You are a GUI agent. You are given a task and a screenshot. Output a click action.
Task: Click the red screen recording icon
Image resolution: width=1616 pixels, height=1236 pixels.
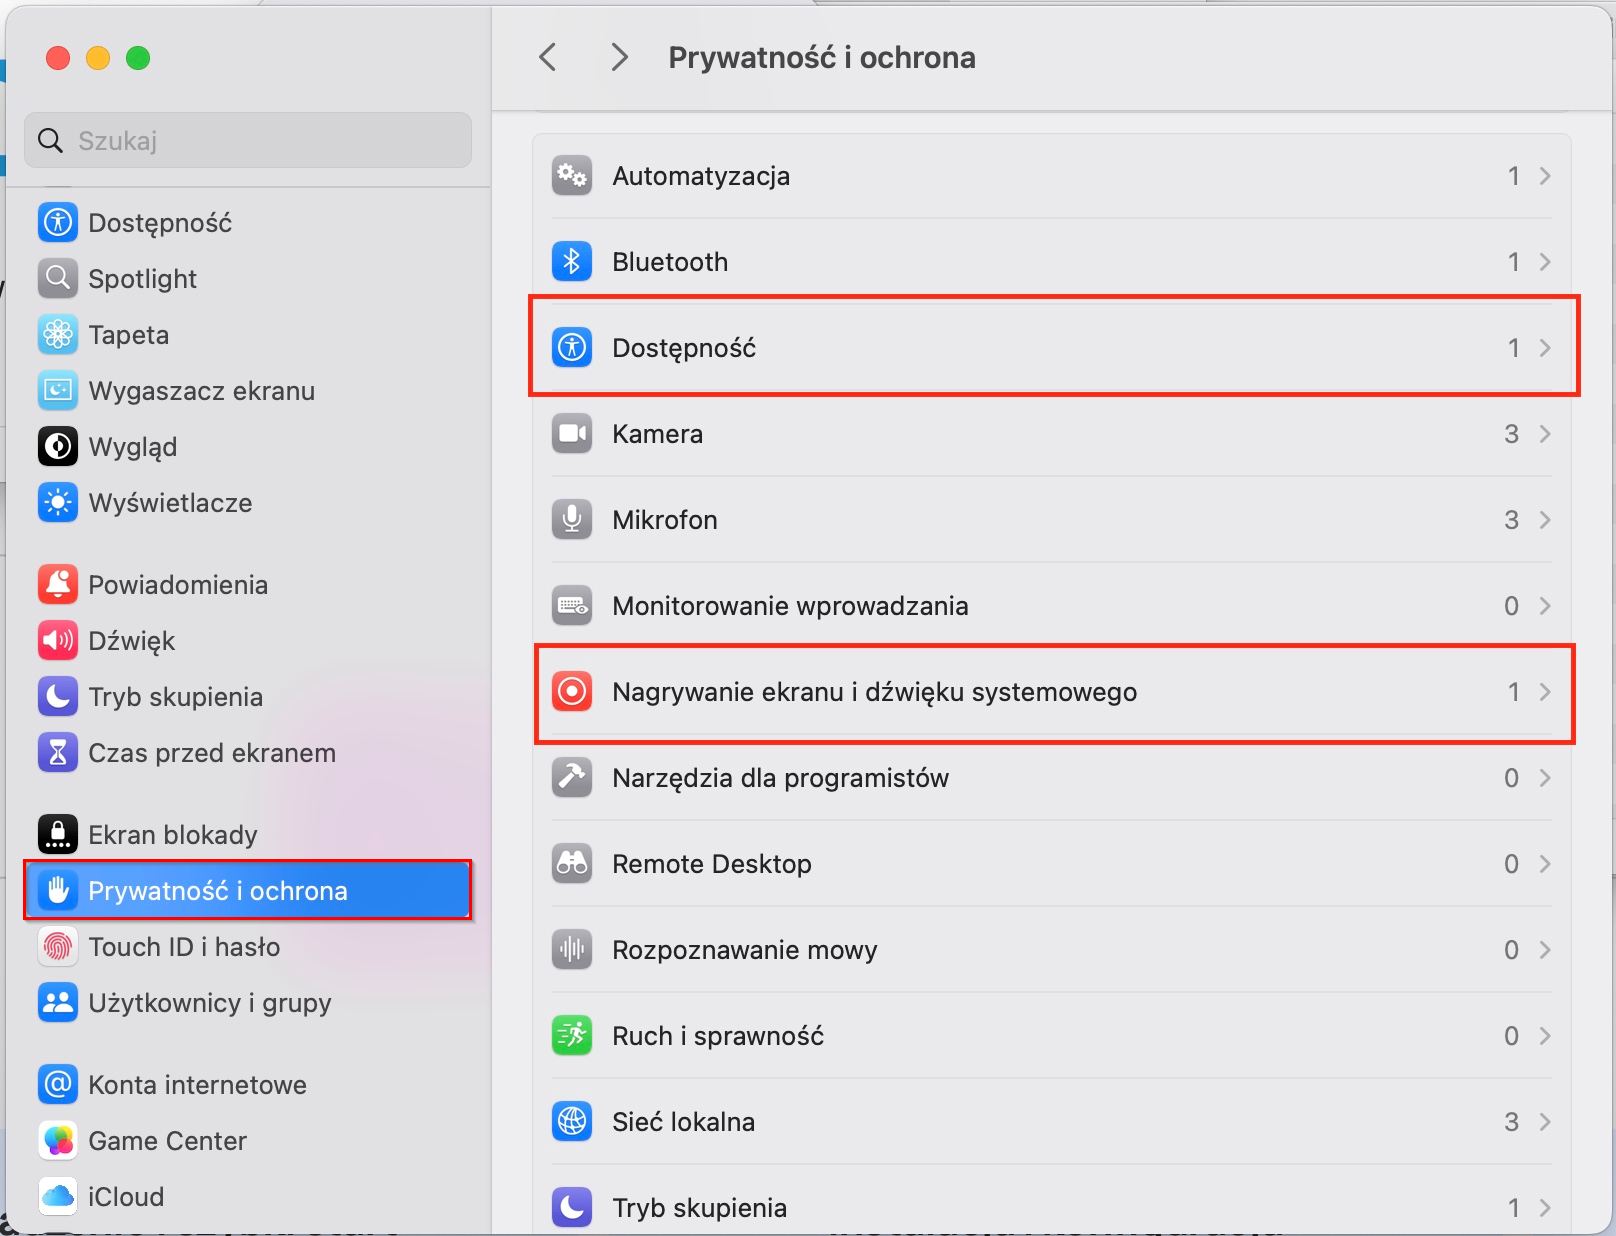[x=572, y=692]
